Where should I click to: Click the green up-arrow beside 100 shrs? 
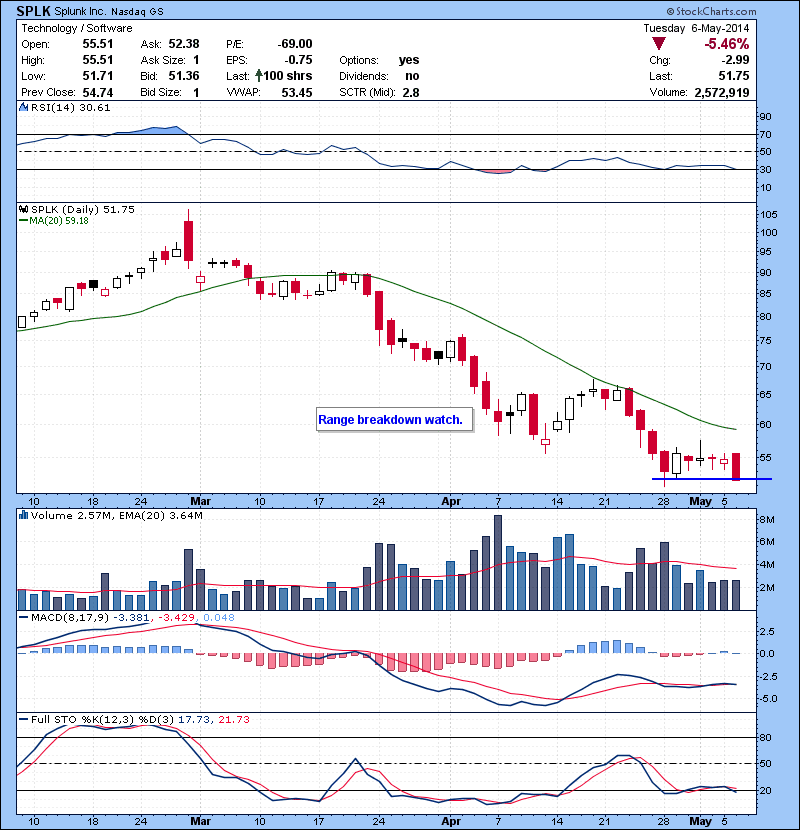coord(258,76)
